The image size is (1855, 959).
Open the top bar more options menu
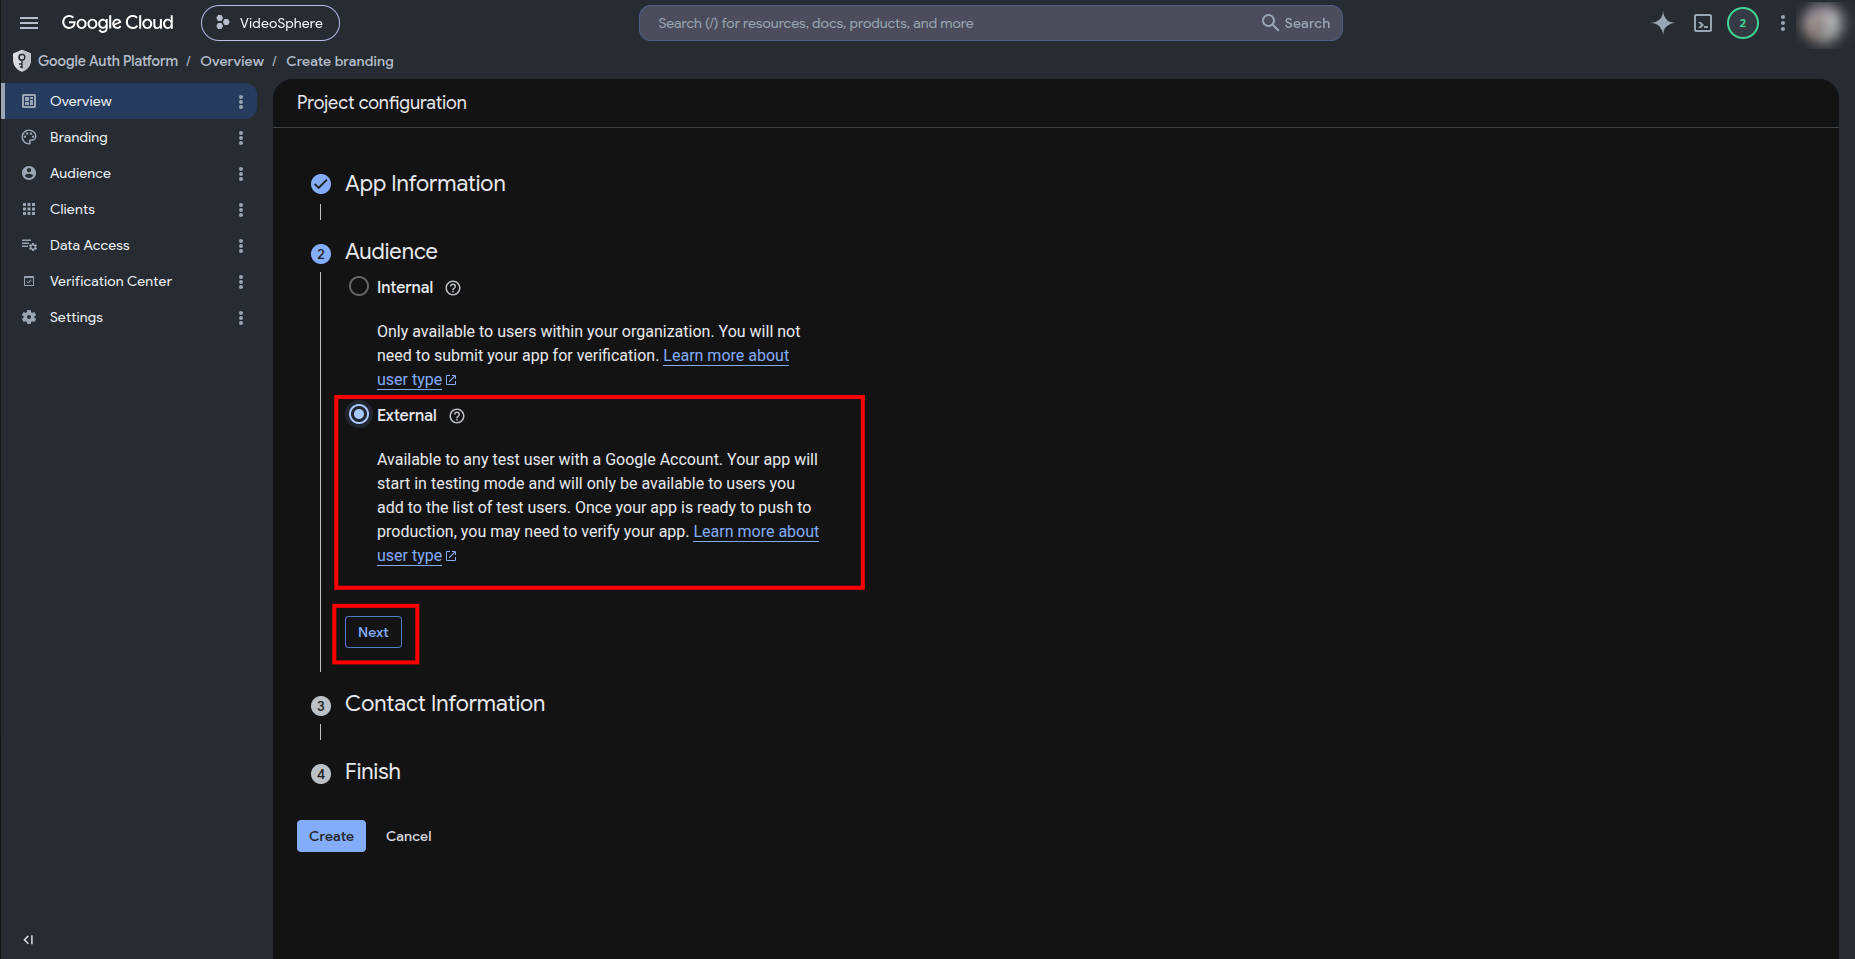(1783, 23)
